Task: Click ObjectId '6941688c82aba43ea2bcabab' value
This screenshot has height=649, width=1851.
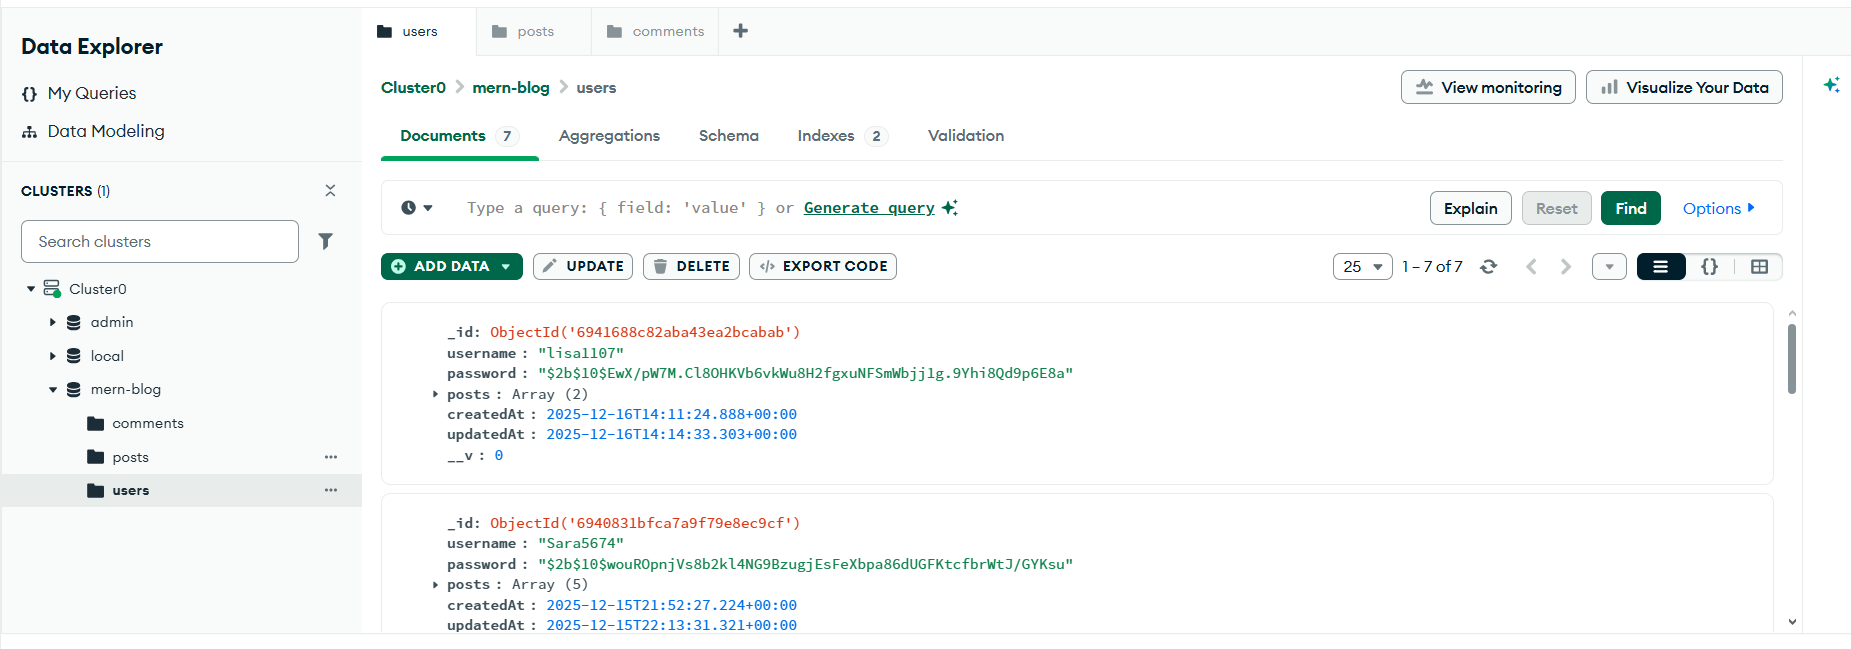Action: (x=645, y=332)
